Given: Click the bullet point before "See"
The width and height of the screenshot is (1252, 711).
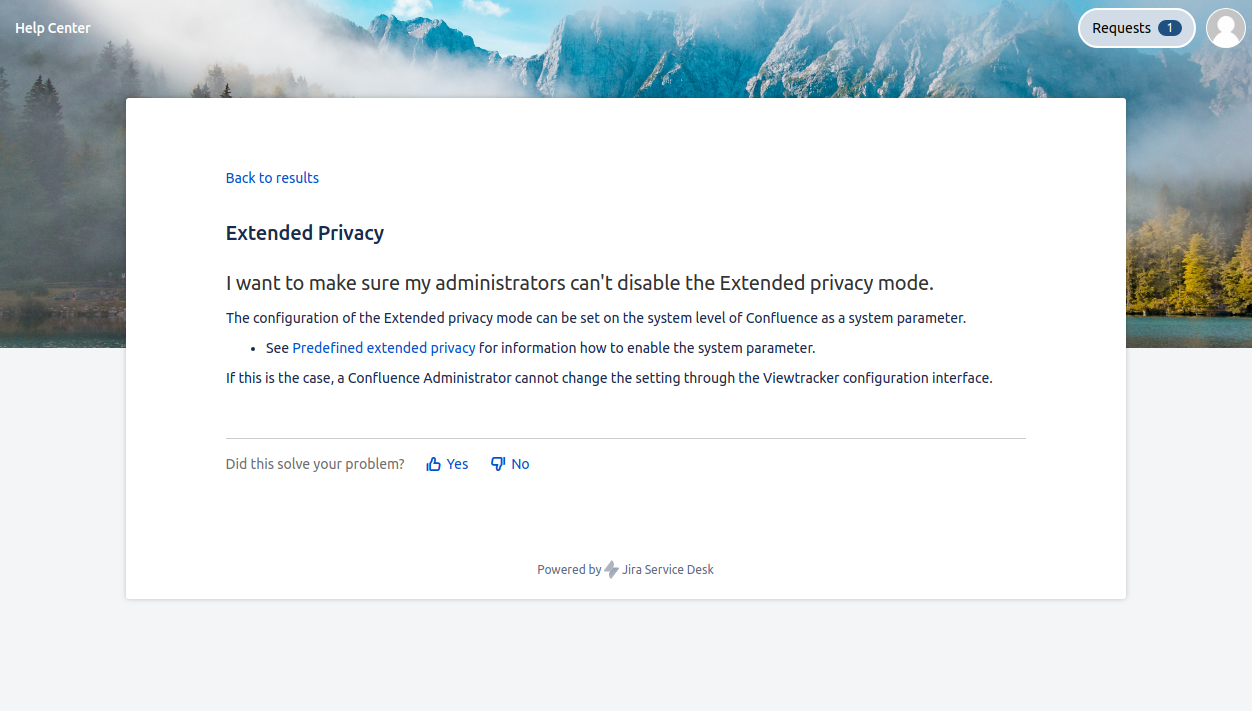Looking at the screenshot, I should (255, 349).
